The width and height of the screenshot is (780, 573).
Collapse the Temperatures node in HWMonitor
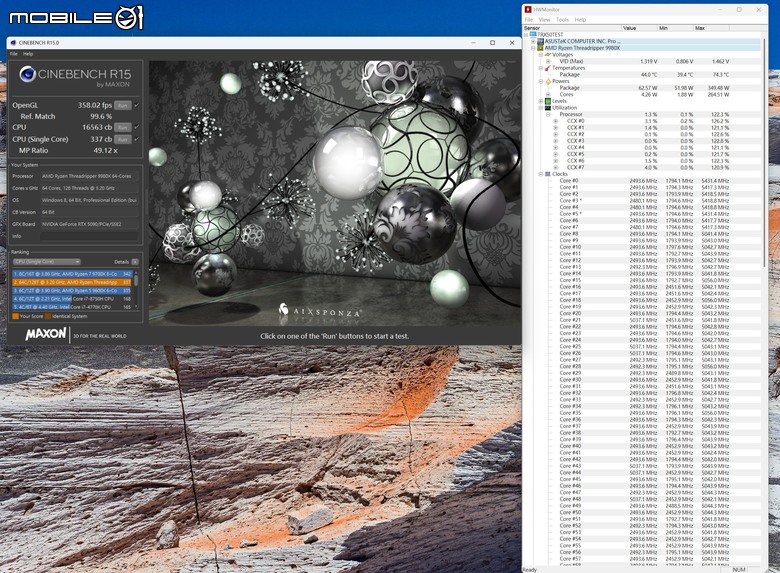(541, 68)
